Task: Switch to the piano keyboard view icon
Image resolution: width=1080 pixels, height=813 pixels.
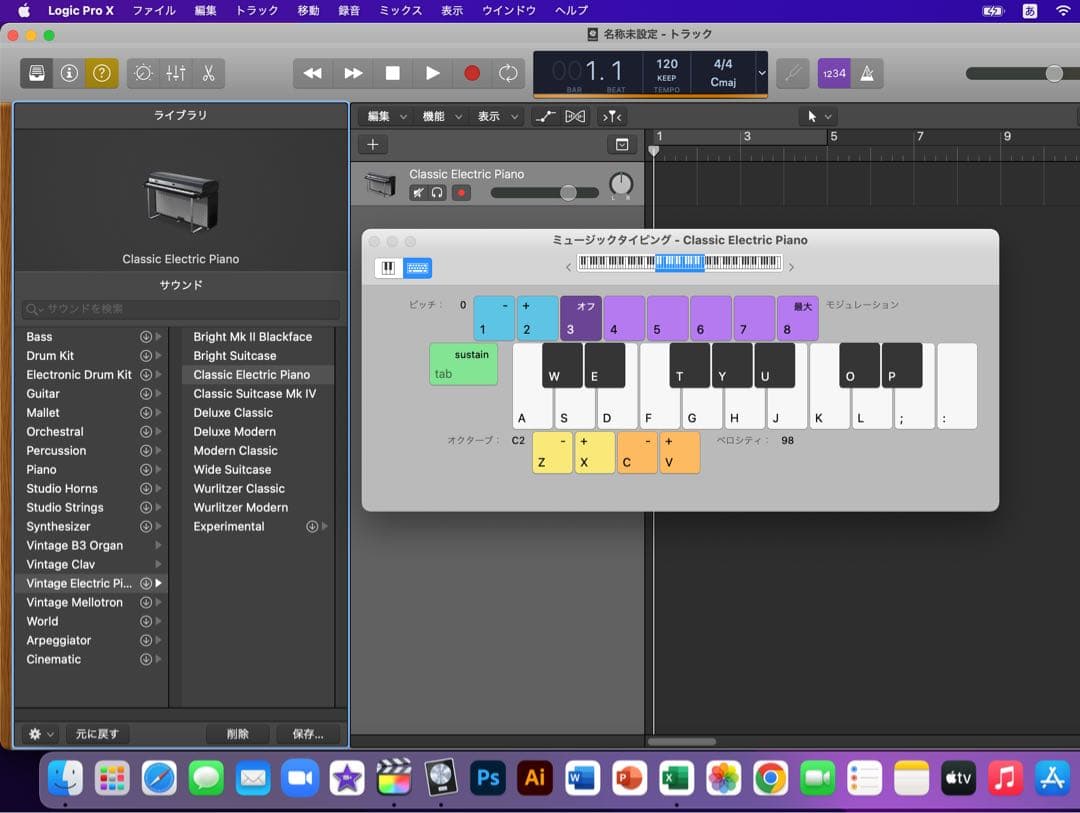Action: coord(388,268)
